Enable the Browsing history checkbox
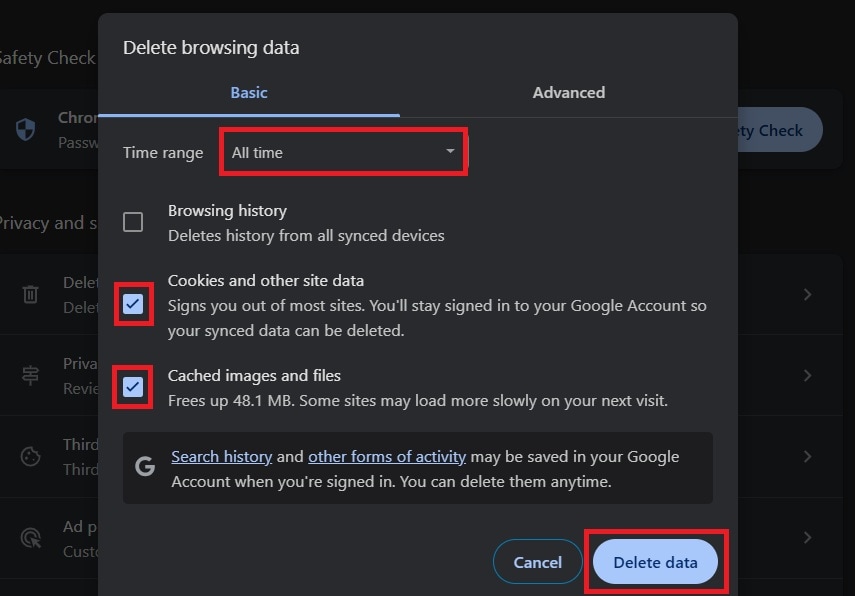Image resolution: width=855 pixels, height=596 pixels. coord(133,222)
